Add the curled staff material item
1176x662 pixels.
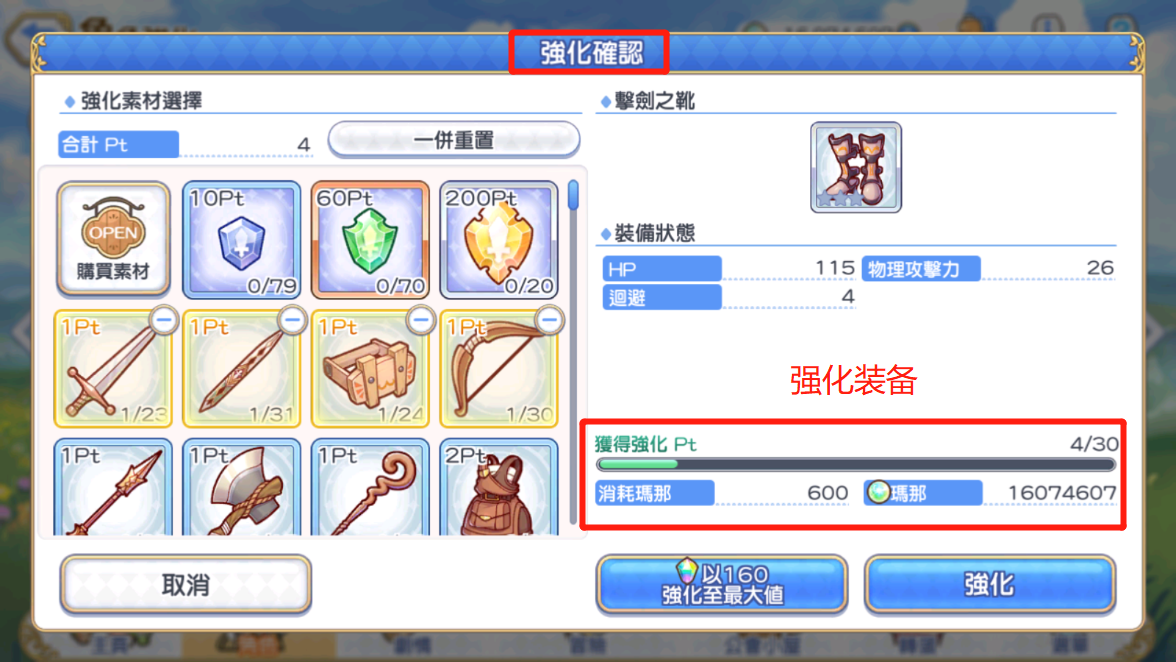[x=370, y=487]
